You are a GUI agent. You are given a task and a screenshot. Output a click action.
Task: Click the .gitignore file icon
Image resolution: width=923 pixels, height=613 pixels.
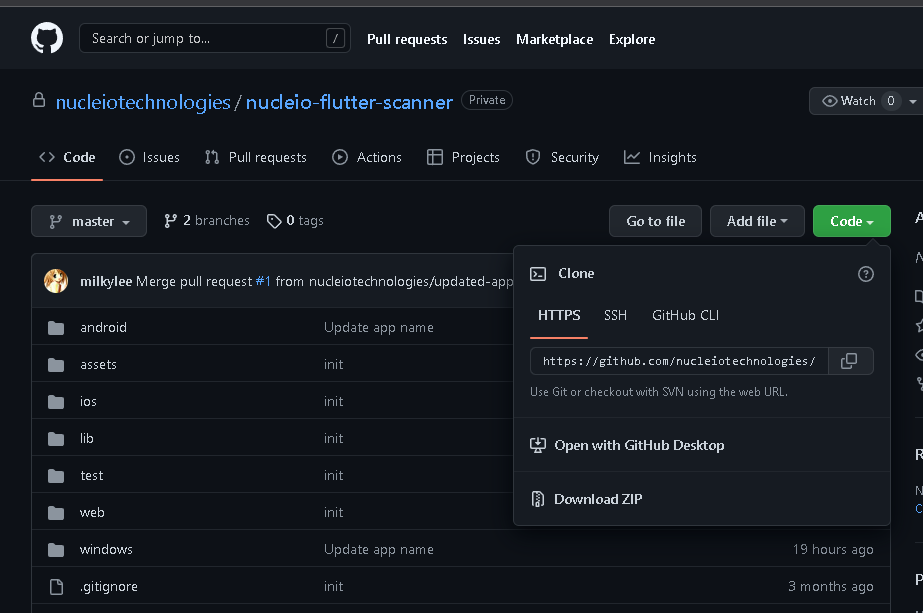pos(57,587)
